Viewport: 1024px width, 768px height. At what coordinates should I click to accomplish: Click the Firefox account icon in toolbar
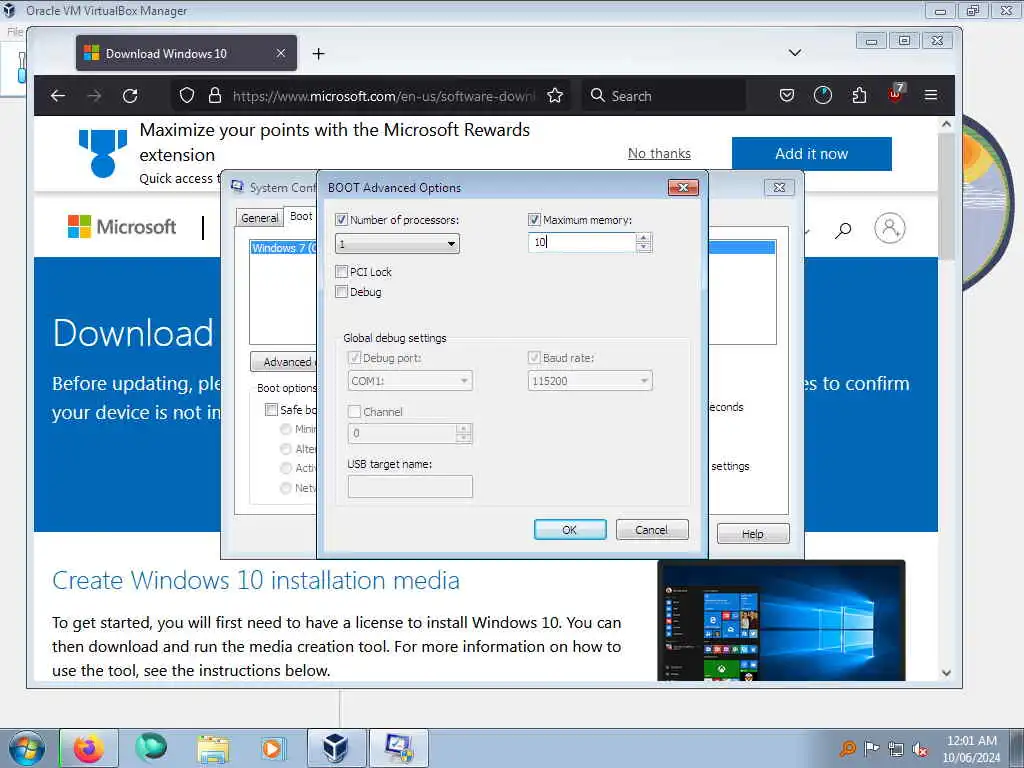pos(823,96)
